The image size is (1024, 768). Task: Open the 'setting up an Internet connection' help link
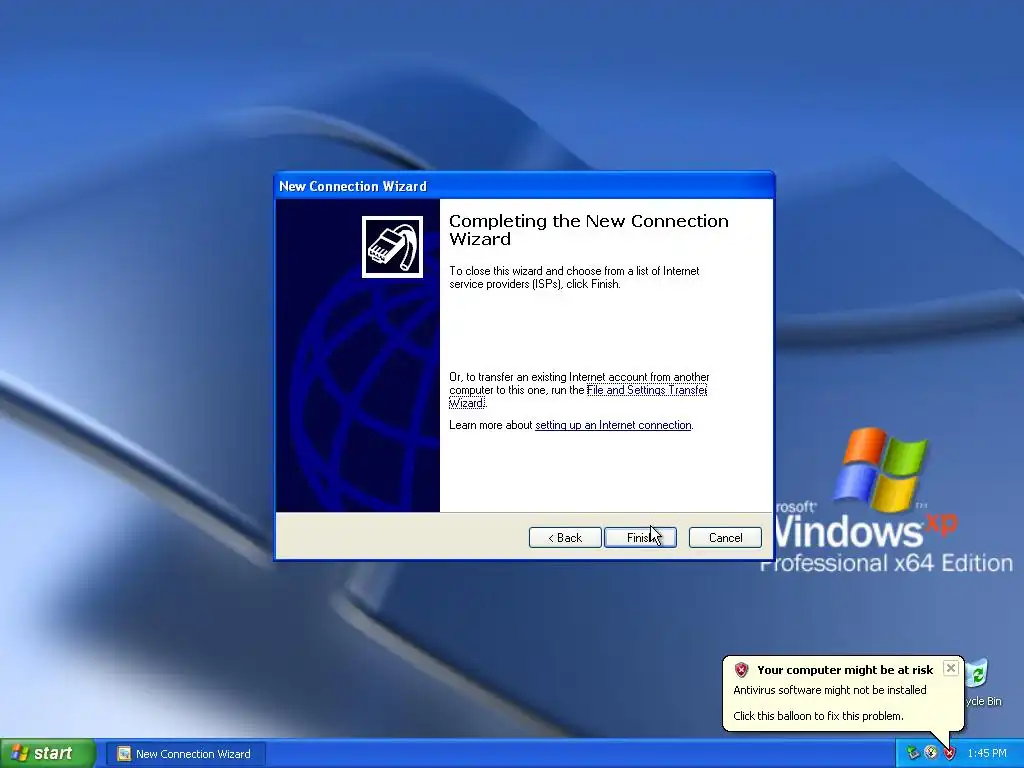coord(613,425)
